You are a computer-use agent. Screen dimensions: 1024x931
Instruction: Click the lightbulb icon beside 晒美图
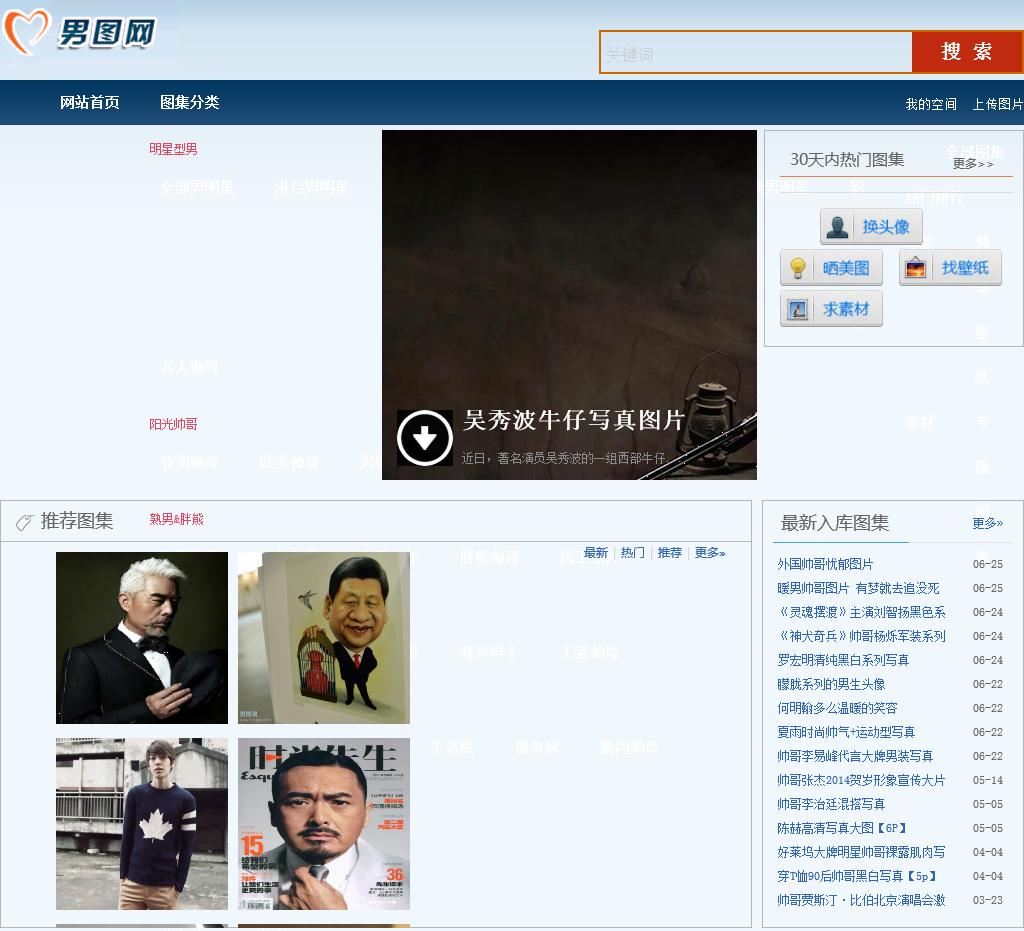pyautogui.click(x=797, y=268)
